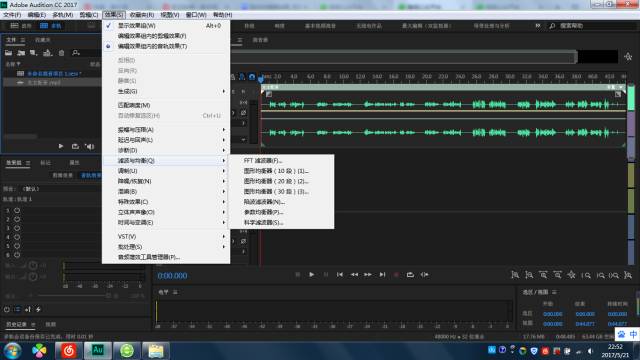Click the Fast Forward transport button
The height and width of the screenshot is (360, 640).
point(368,275)
